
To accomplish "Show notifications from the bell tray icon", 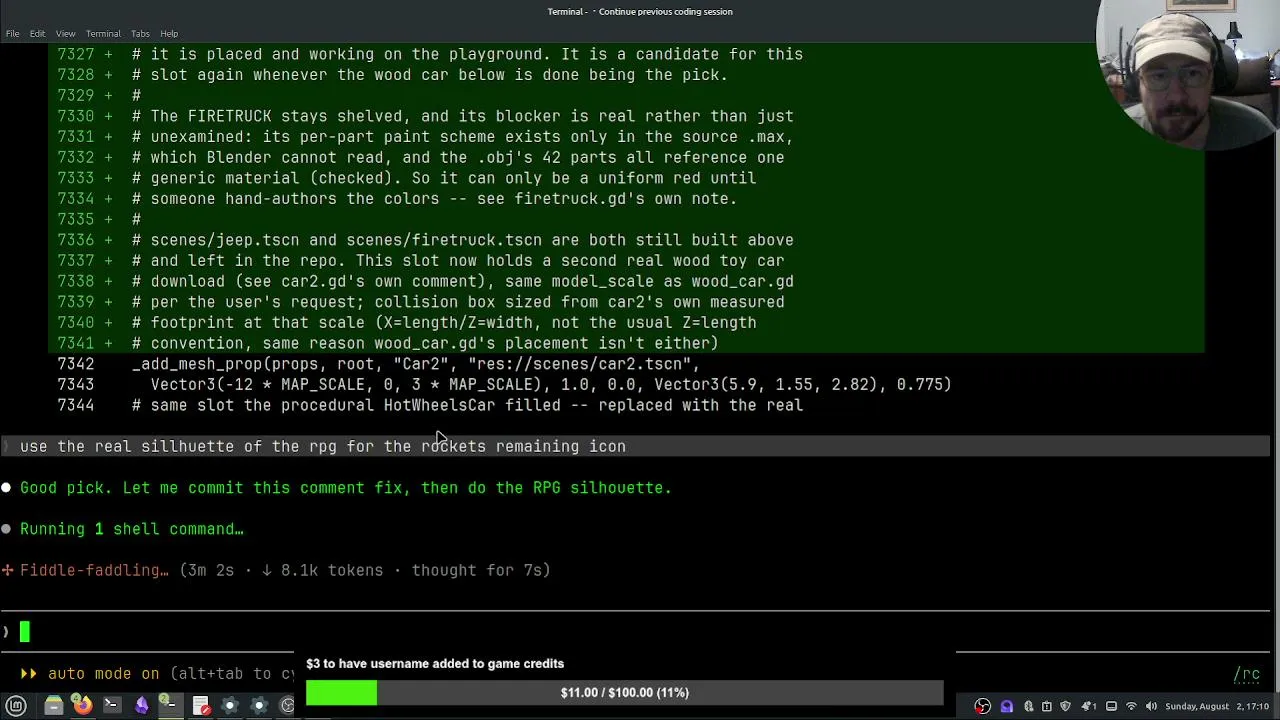I will click(1088, 706).
